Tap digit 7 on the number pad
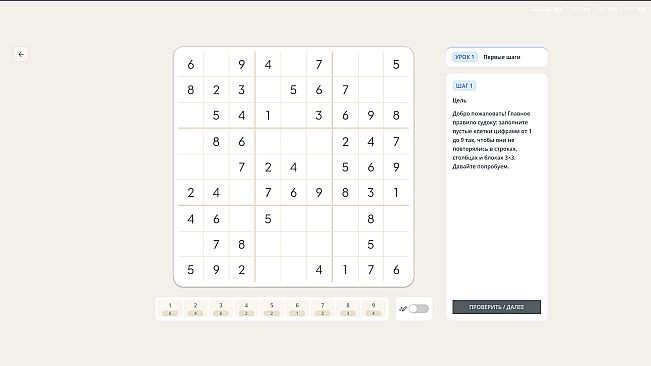The image size is (651, 366). (x=323, y=309)
